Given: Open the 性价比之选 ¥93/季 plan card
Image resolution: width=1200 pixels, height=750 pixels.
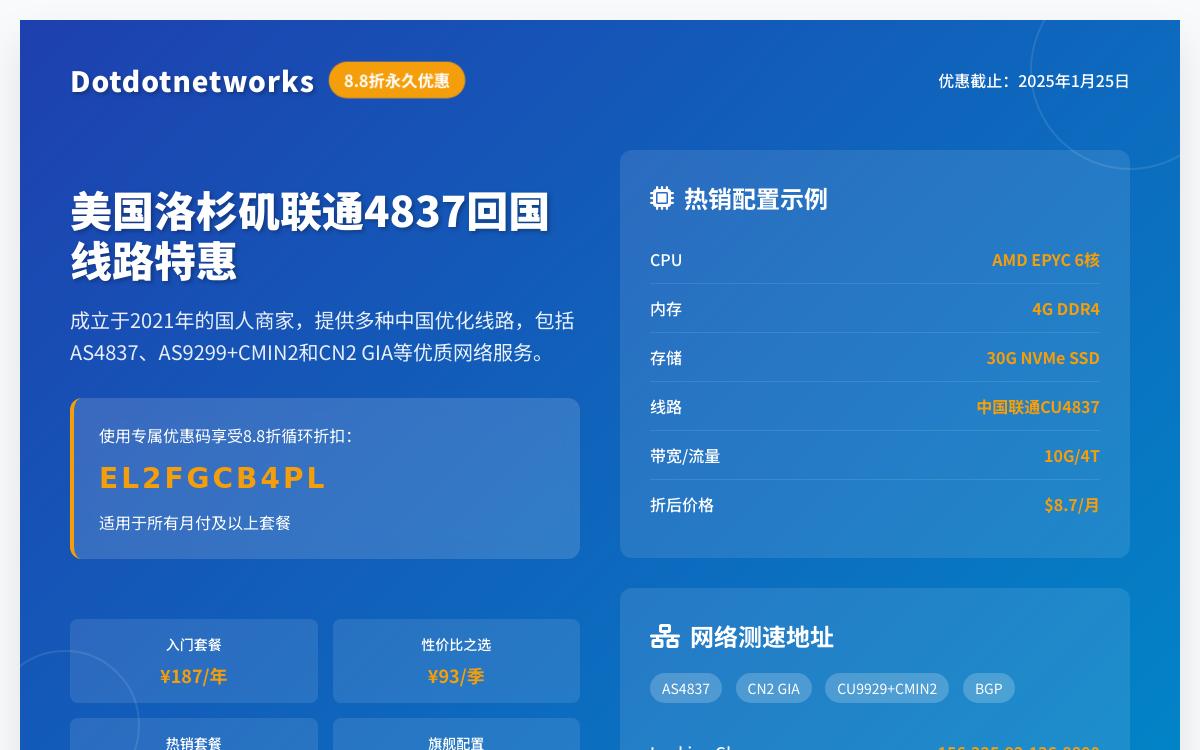Looking at the screenshot, I should [x=456, y=661].
